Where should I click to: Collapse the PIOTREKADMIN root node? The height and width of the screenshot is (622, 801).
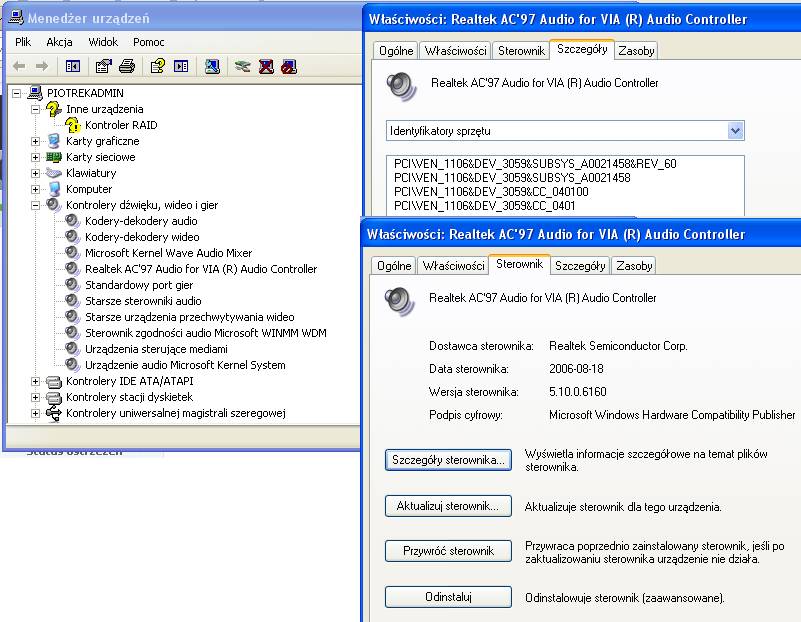click(x=16, y=93)
